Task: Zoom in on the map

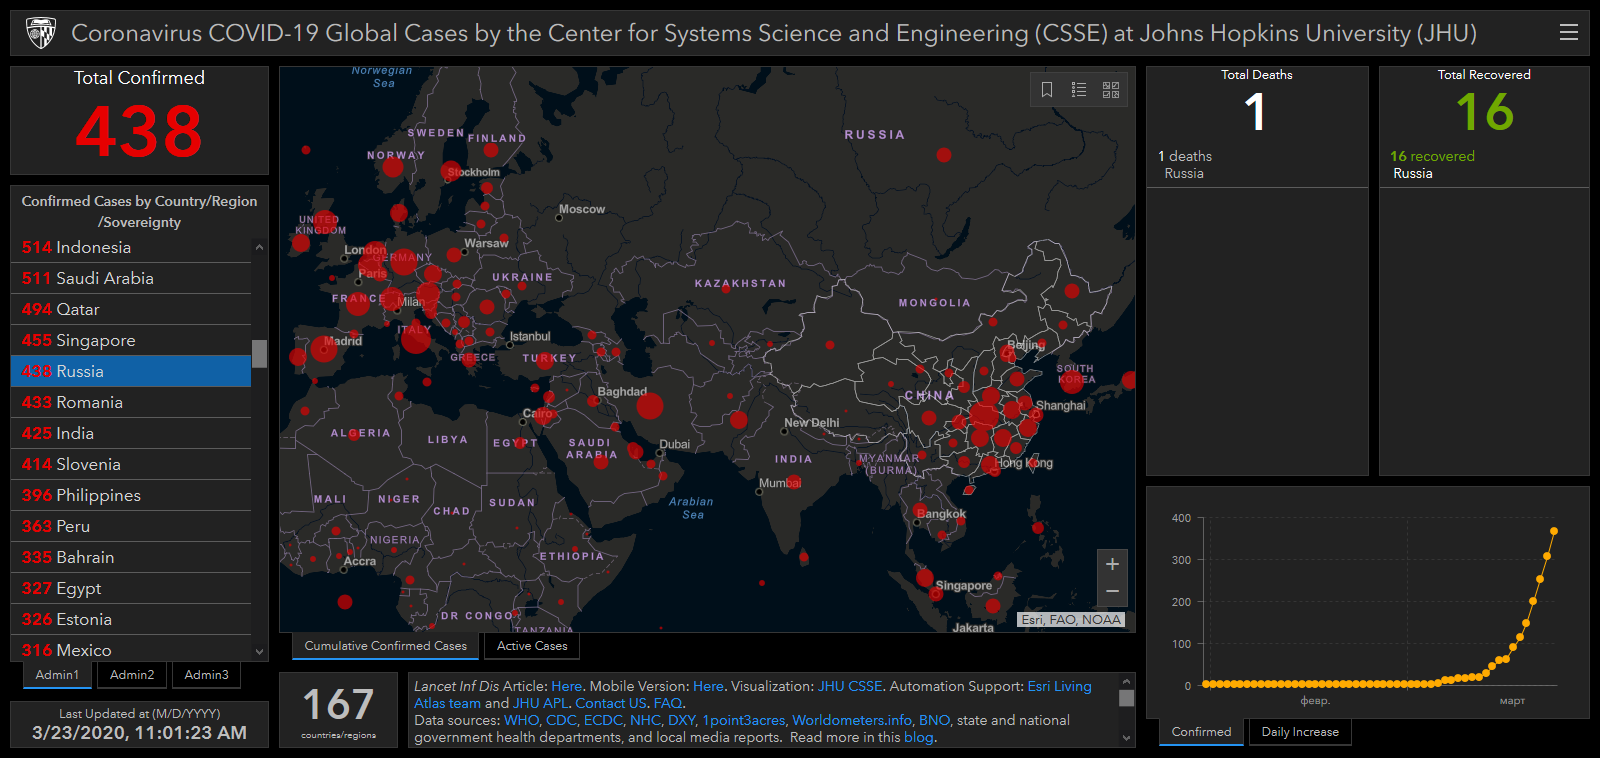Action: (x=1112, y=564)
